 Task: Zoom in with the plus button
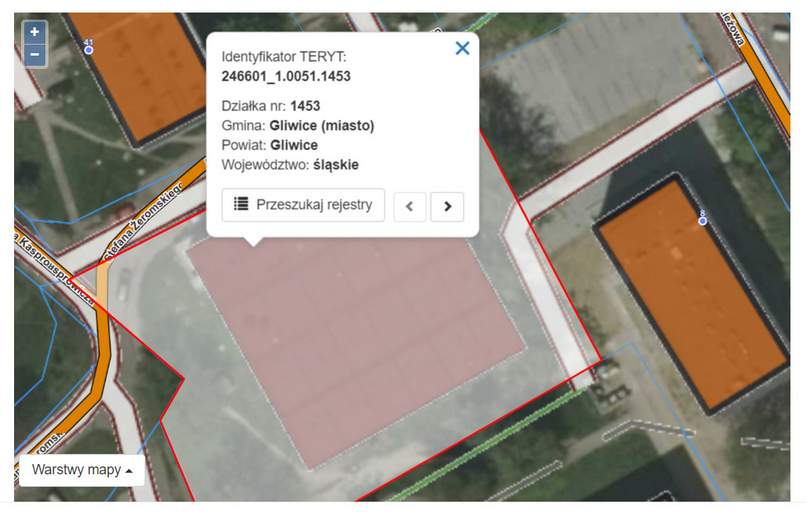click(35, 32)
